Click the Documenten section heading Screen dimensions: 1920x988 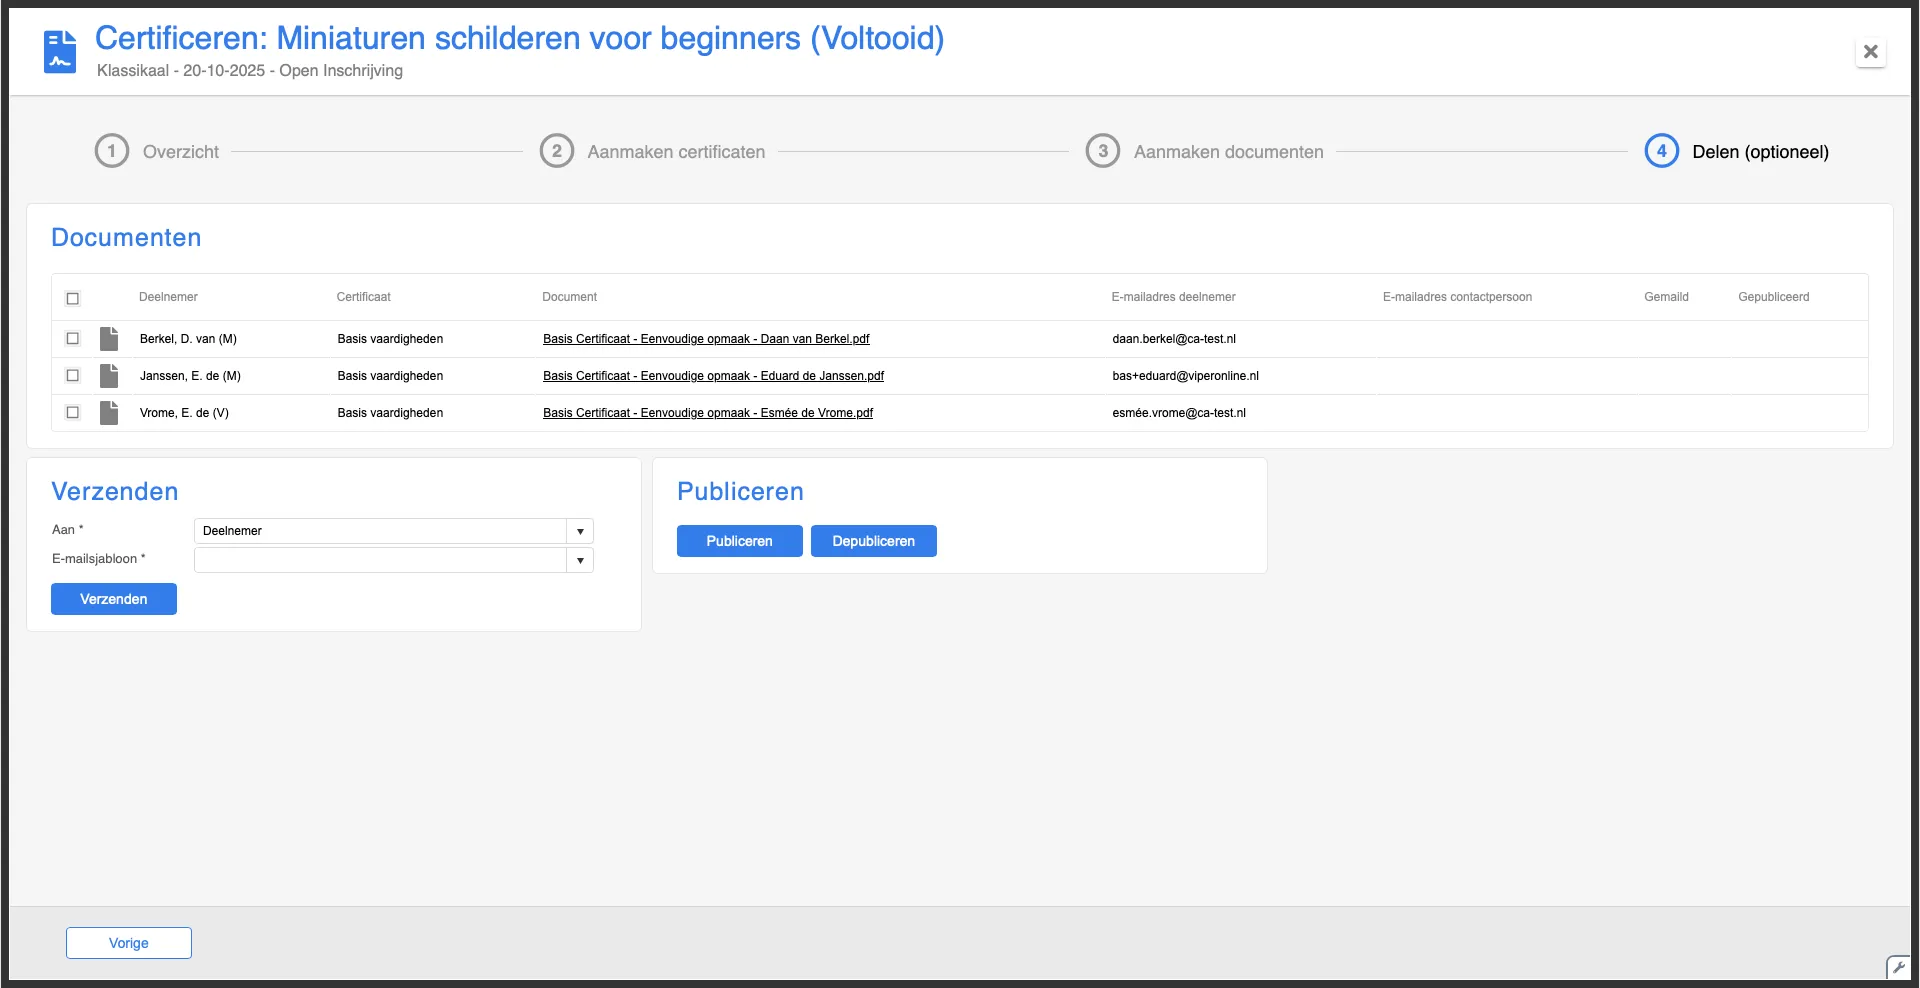coord(126,237)
